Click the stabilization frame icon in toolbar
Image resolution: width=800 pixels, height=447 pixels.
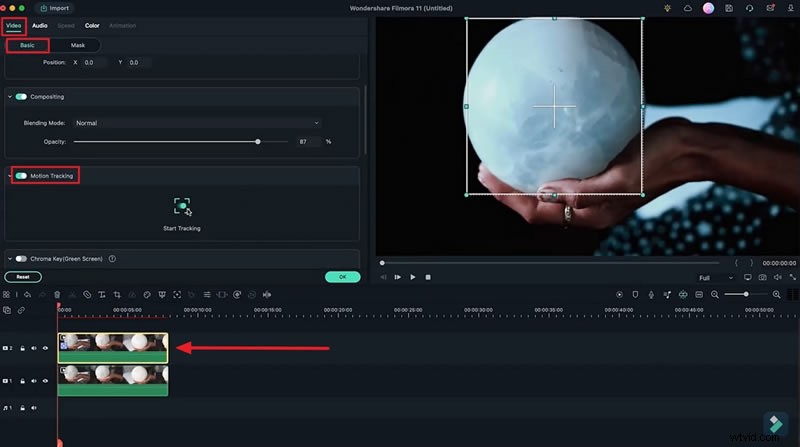[222, 294]
